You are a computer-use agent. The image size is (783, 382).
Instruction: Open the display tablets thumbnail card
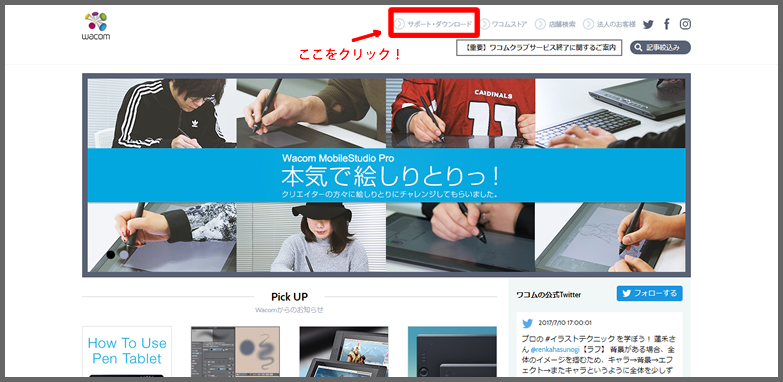pos(344,351)
